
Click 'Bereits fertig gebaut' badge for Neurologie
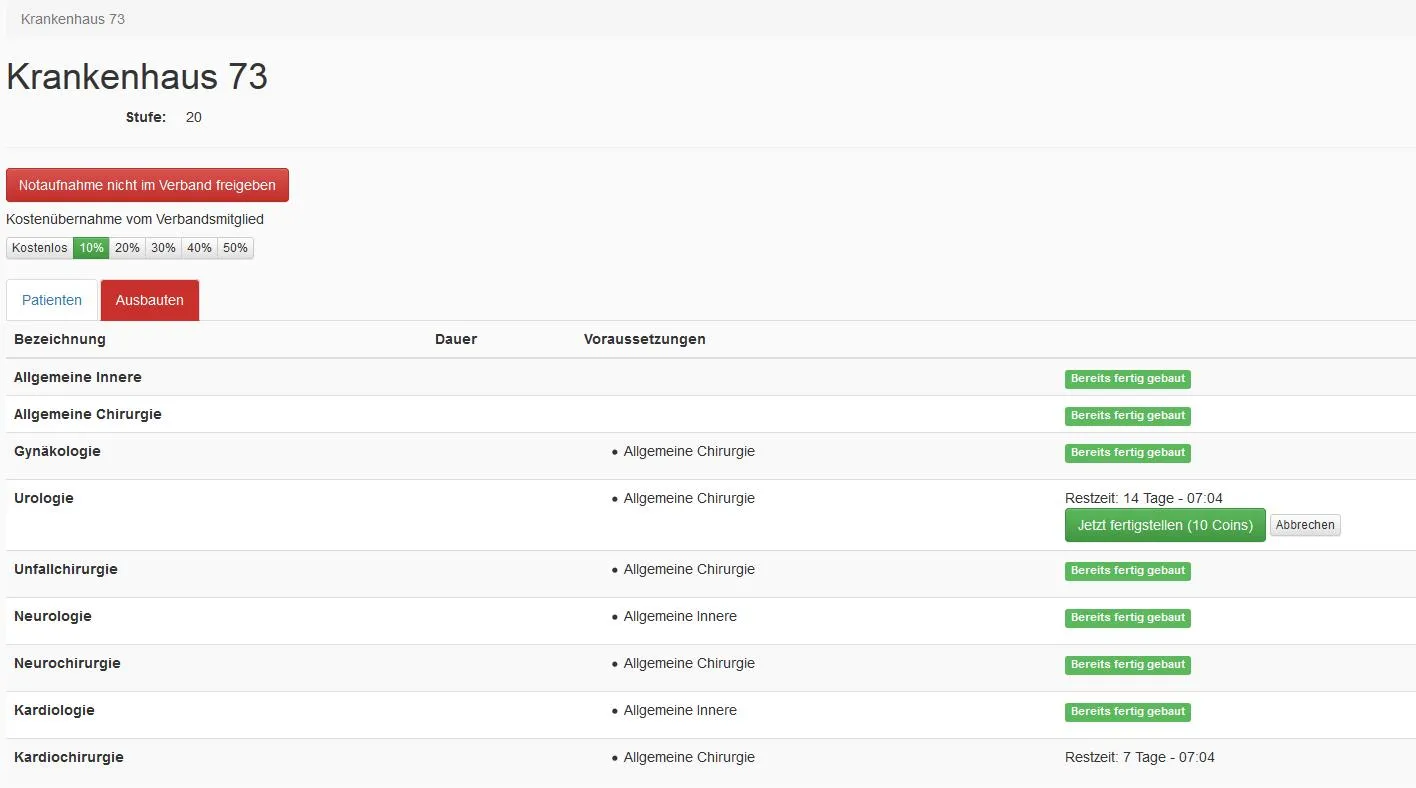pos(1127,618)
